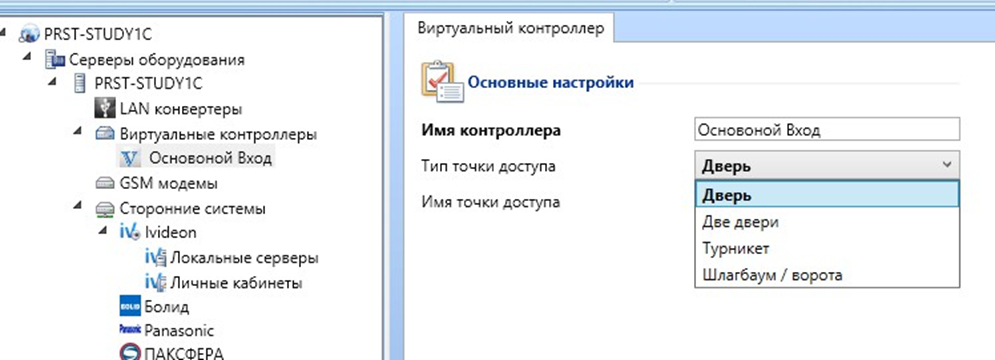The width and height of the screenshot is (995, 360).
Task: Select the Panasonic tree item
Action: tap(179, 331)
